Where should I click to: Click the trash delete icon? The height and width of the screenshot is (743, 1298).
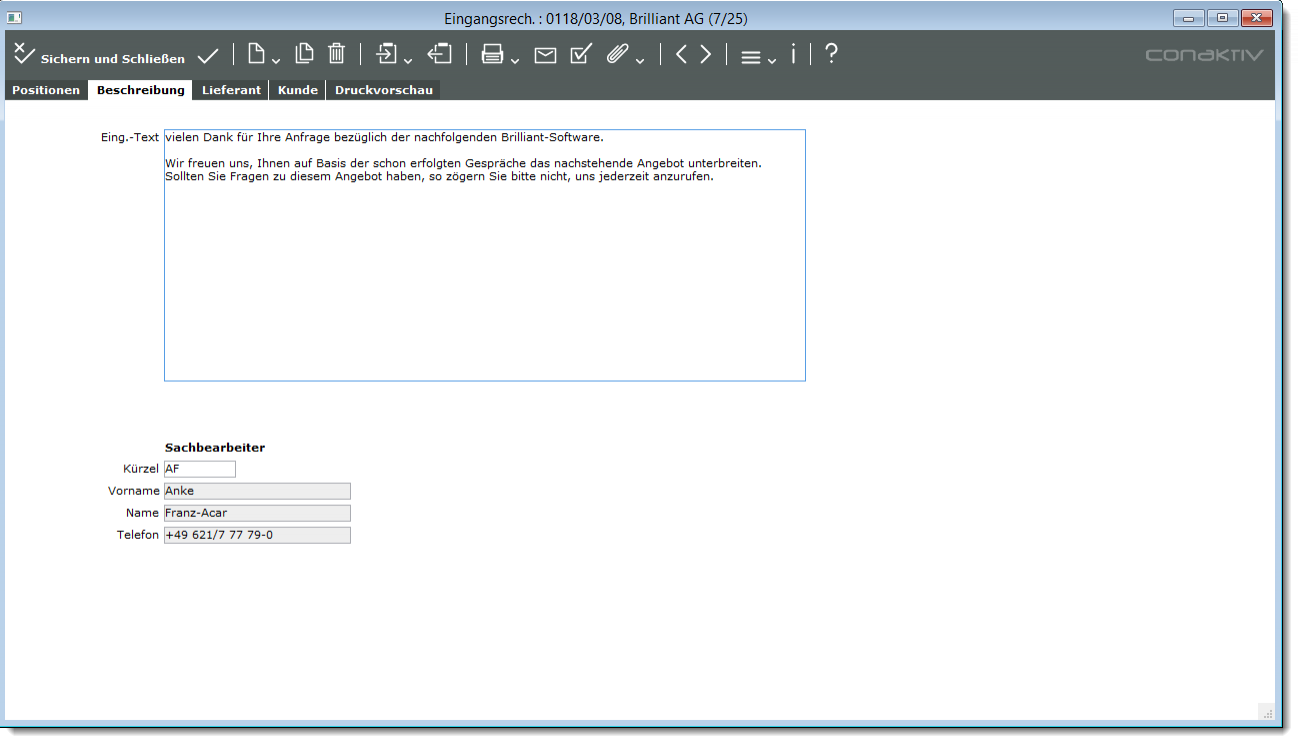(x=337, y=55)
